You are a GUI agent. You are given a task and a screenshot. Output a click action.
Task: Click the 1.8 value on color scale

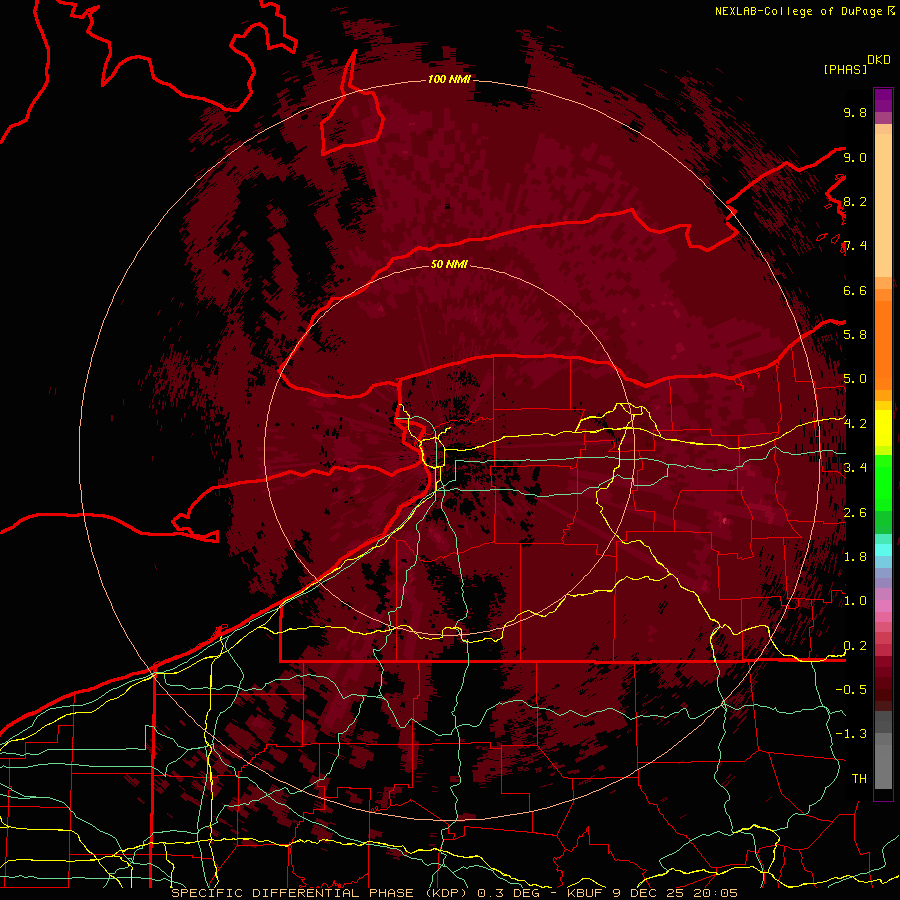pos(855,556)
